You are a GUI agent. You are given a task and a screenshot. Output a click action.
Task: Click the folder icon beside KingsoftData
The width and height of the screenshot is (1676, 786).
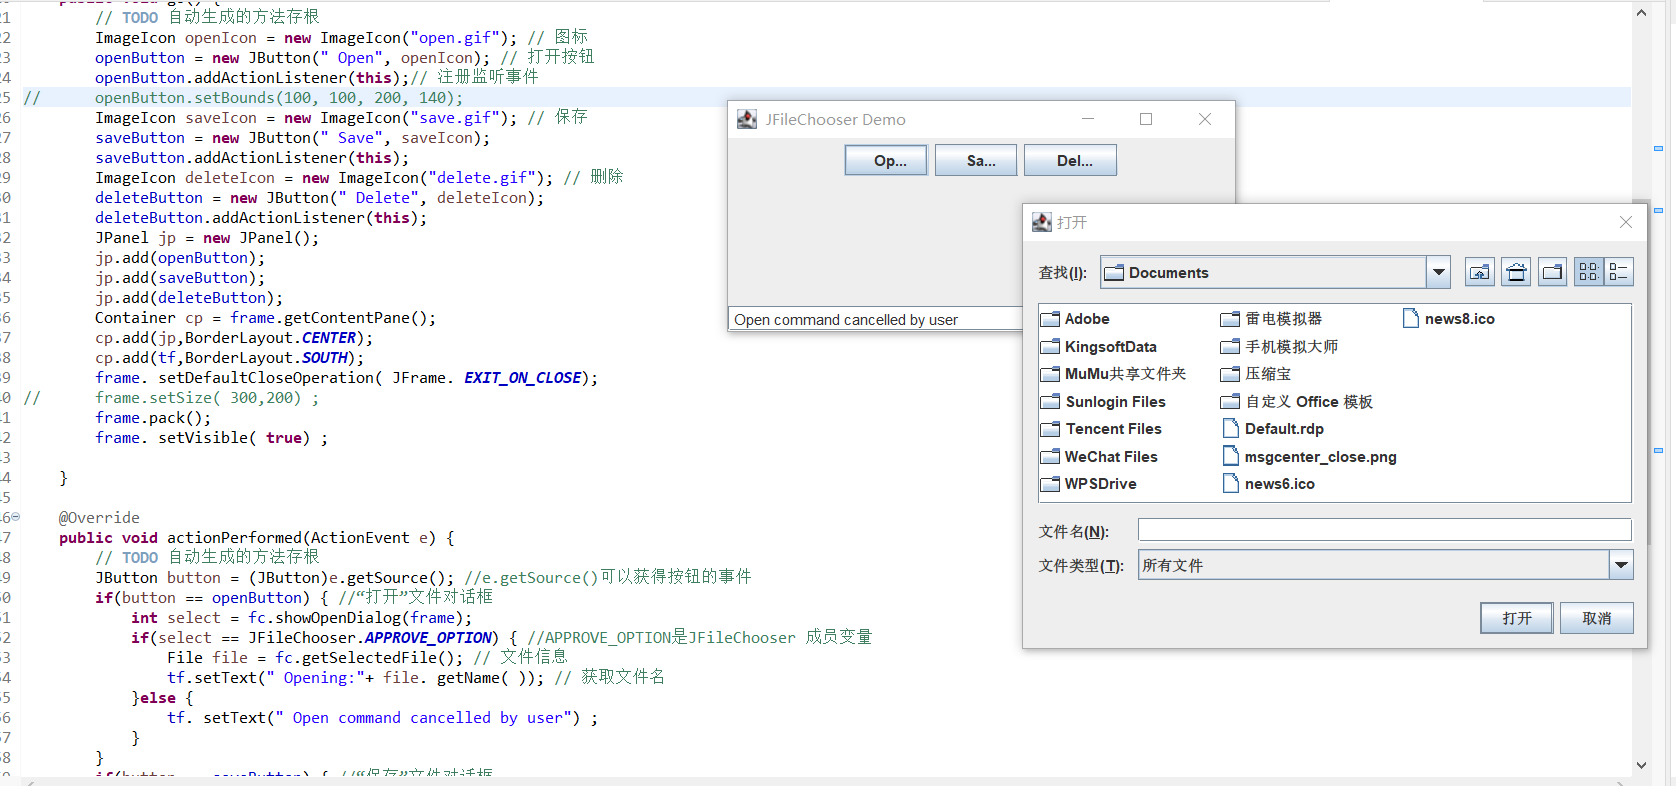tap(1050, 347)
